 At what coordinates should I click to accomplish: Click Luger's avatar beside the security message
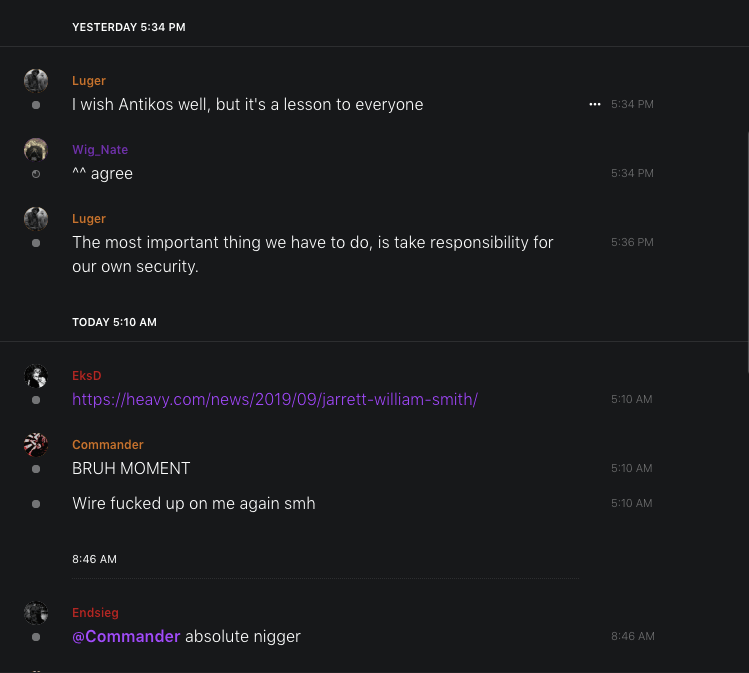36,219
